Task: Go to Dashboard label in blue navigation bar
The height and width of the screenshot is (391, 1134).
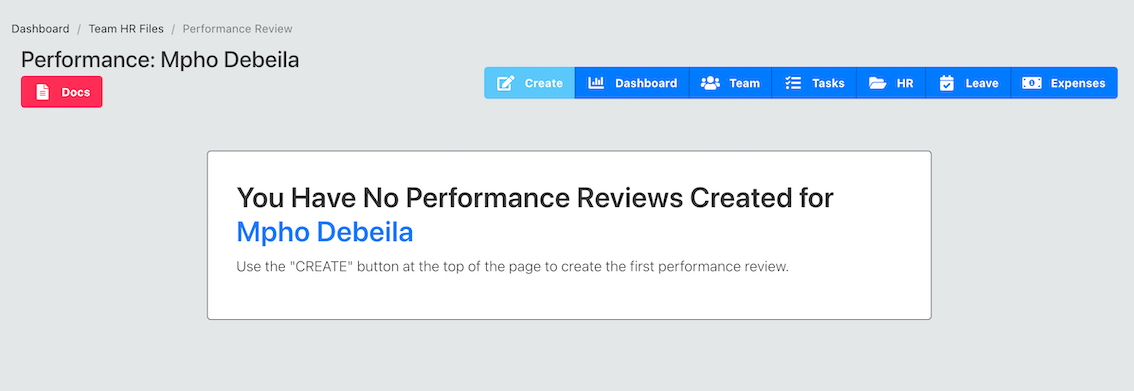Action: (646, 83)
